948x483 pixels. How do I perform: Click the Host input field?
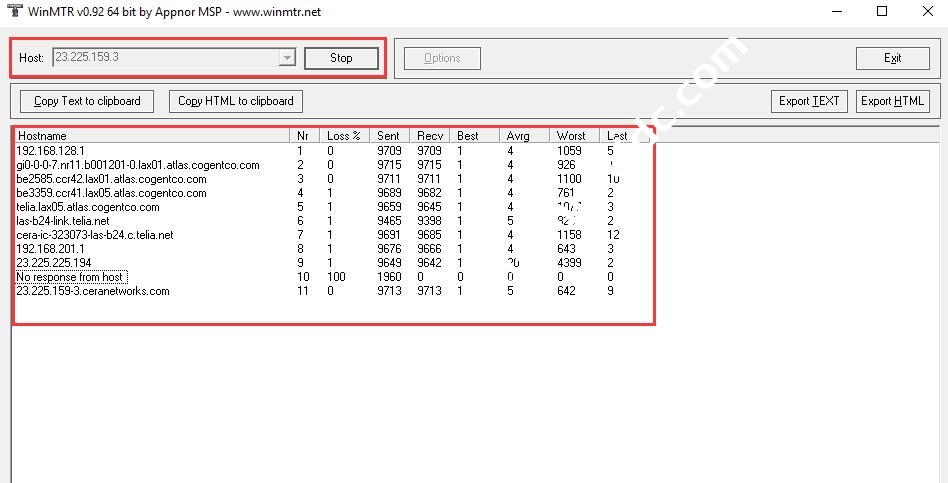tap(165, 58)
